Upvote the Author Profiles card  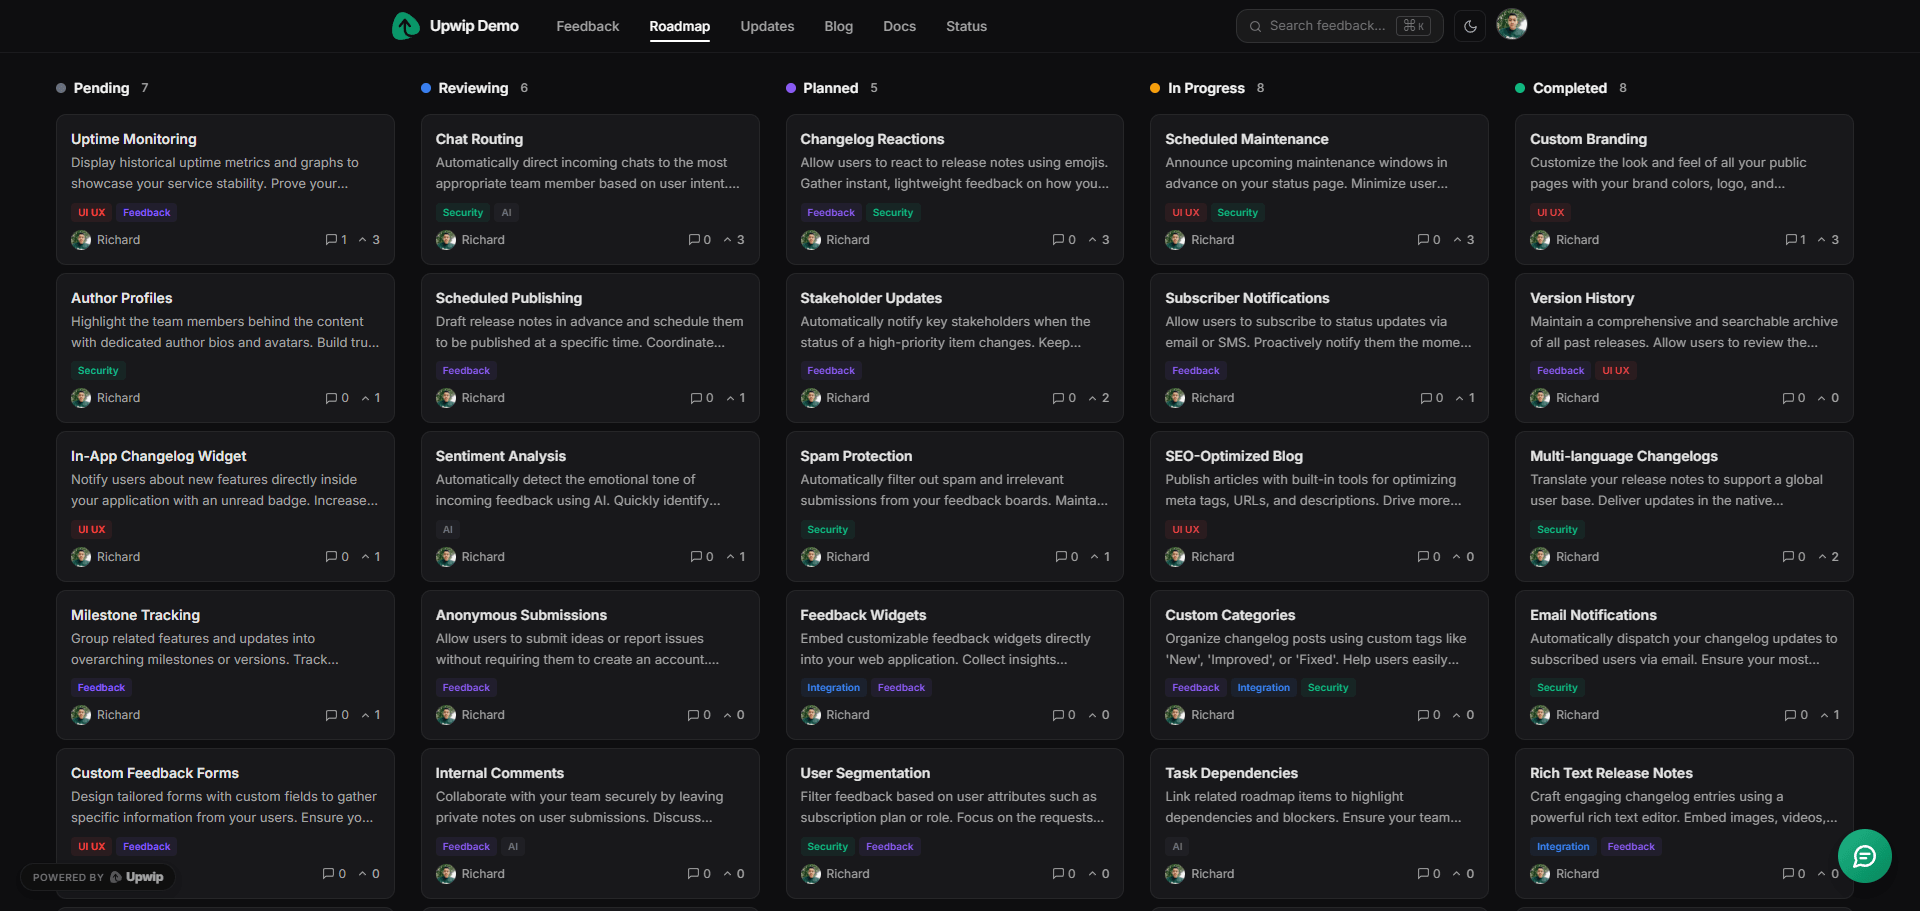click(371, 398)
